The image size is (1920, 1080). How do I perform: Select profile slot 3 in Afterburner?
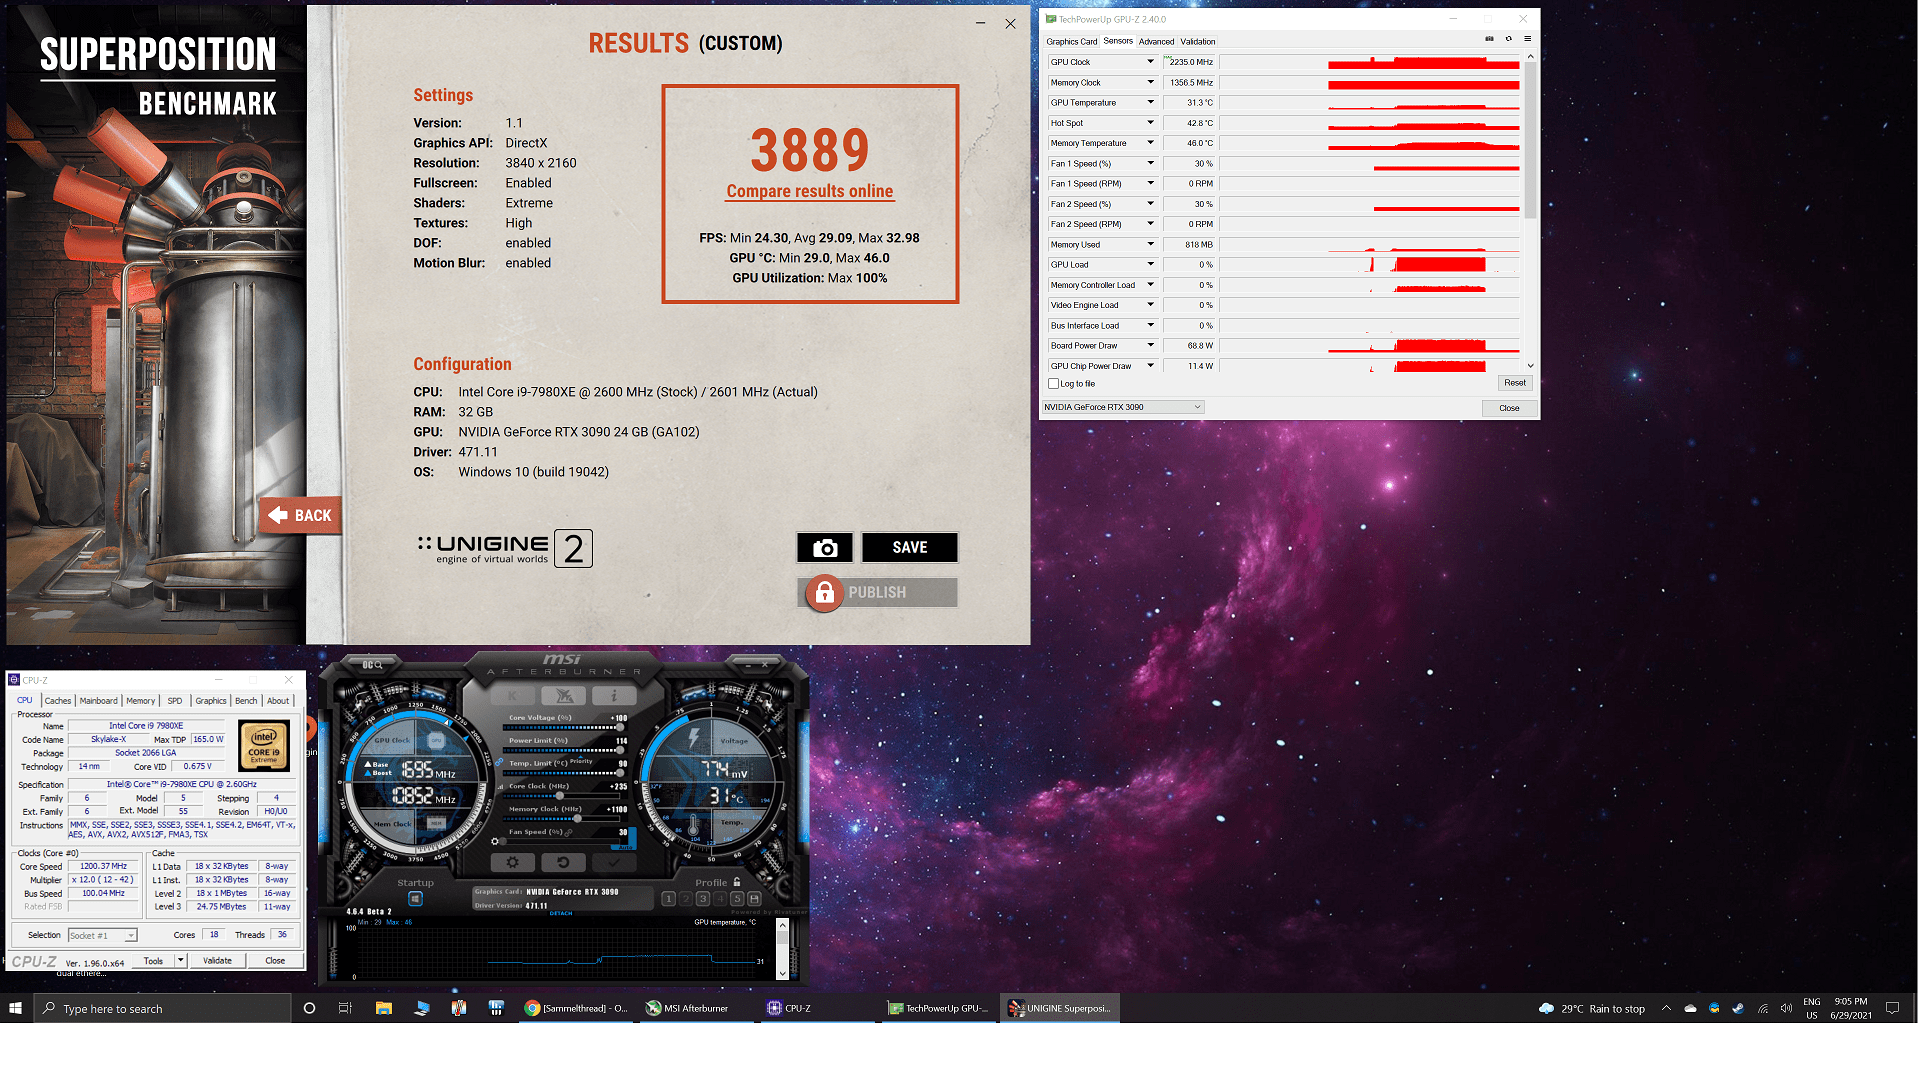(703, 899)
